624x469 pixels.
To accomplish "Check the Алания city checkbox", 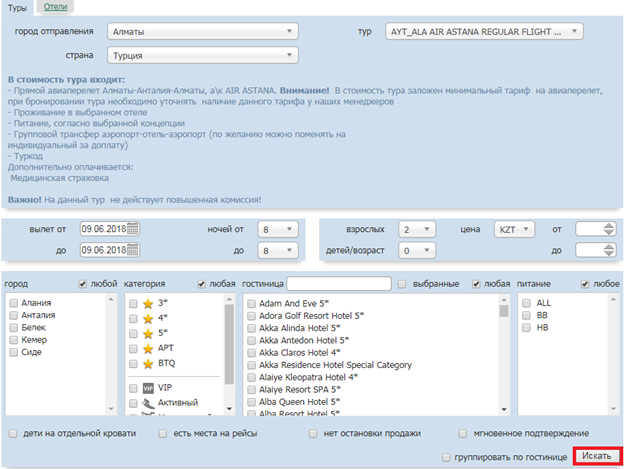I will tap(14, 303).
